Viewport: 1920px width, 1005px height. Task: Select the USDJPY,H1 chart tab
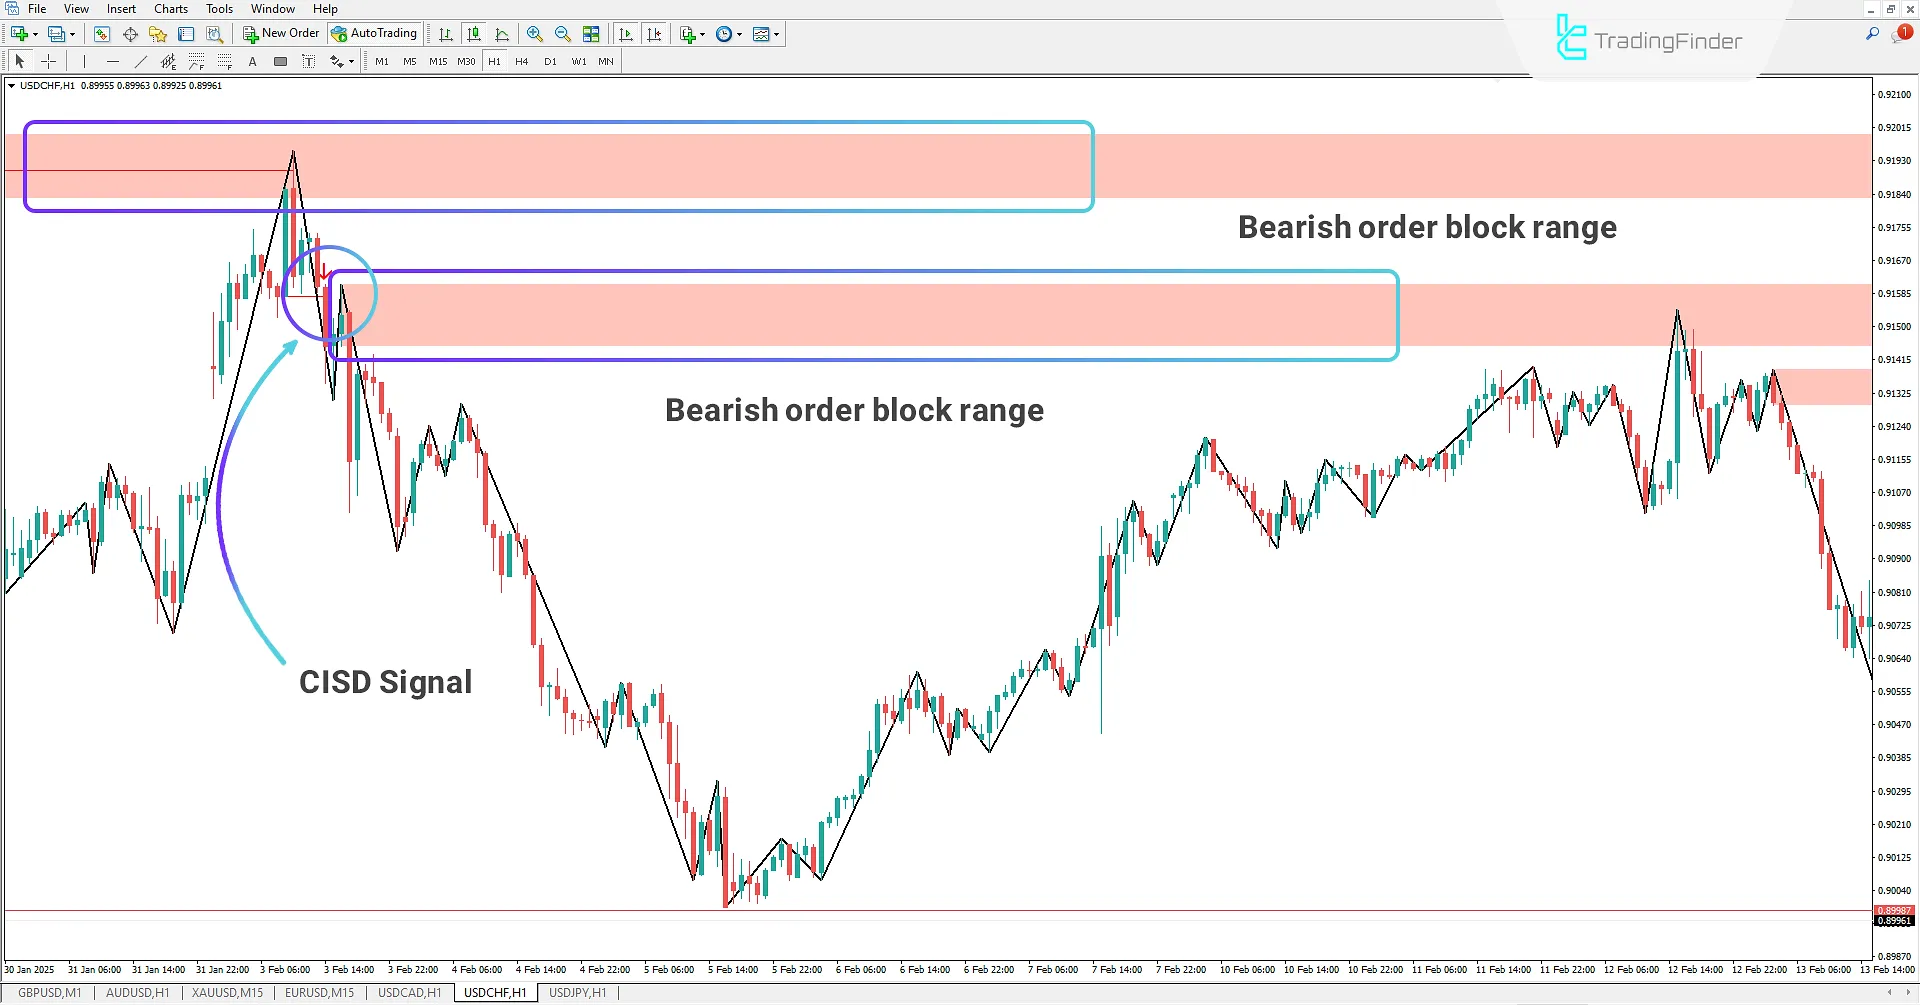pyautogui.click(x=577, y=993)
